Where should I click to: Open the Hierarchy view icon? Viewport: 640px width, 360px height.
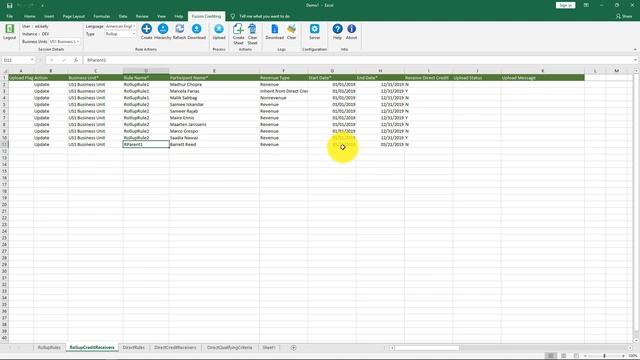click(x=163, y=29)
